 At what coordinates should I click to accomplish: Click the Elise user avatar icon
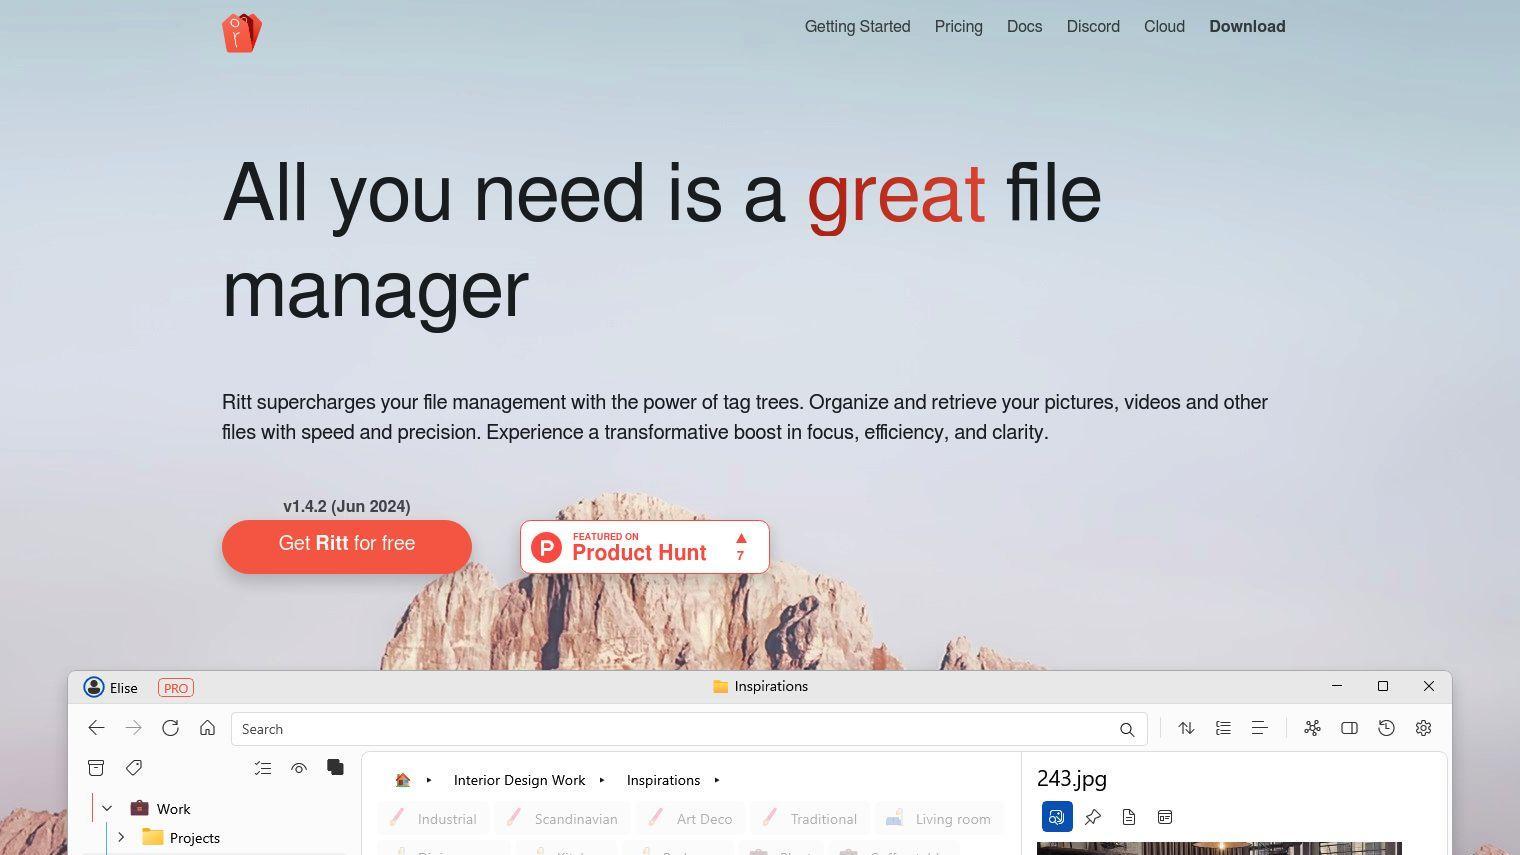pos(93,687)
